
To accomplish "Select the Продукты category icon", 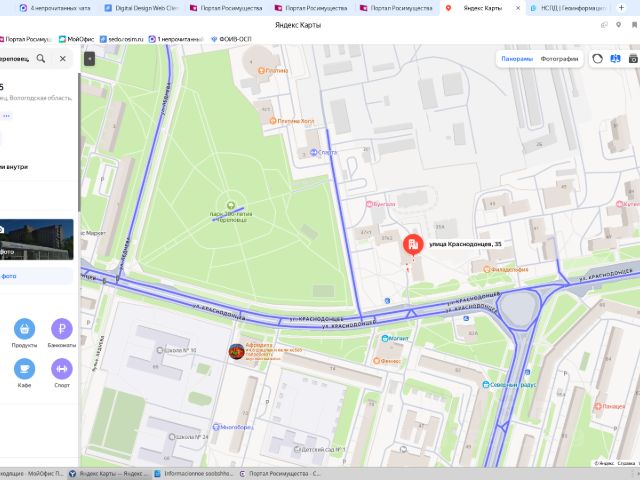I will point(24,329).
